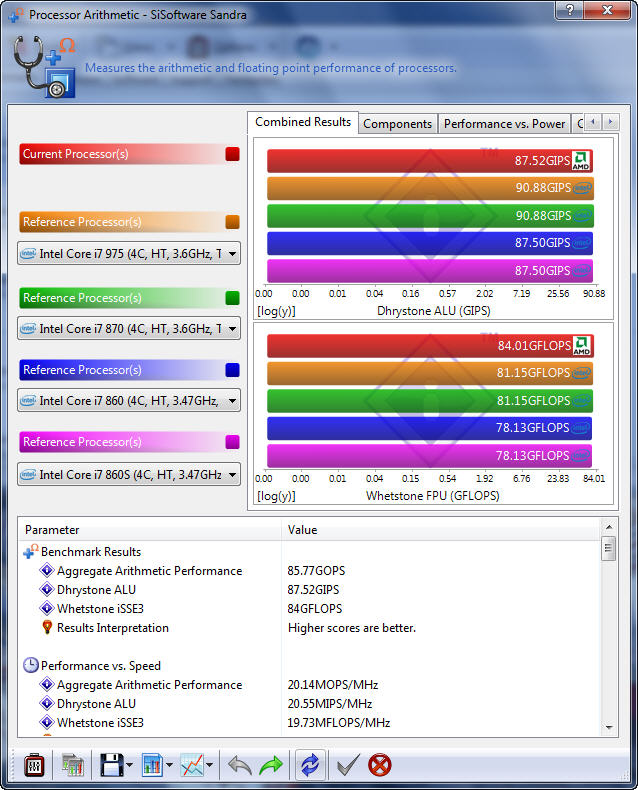
Task: Click the tab strip scroll-left arrow
Action: (x=593, y=122)
